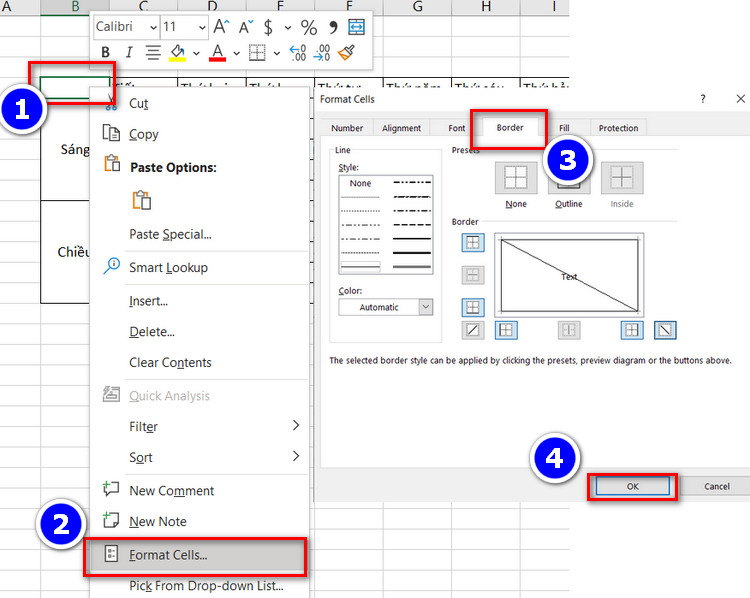Toggle the diagonal up border button
The width and height of the screenshot is (750, 598).
point(473,330)
